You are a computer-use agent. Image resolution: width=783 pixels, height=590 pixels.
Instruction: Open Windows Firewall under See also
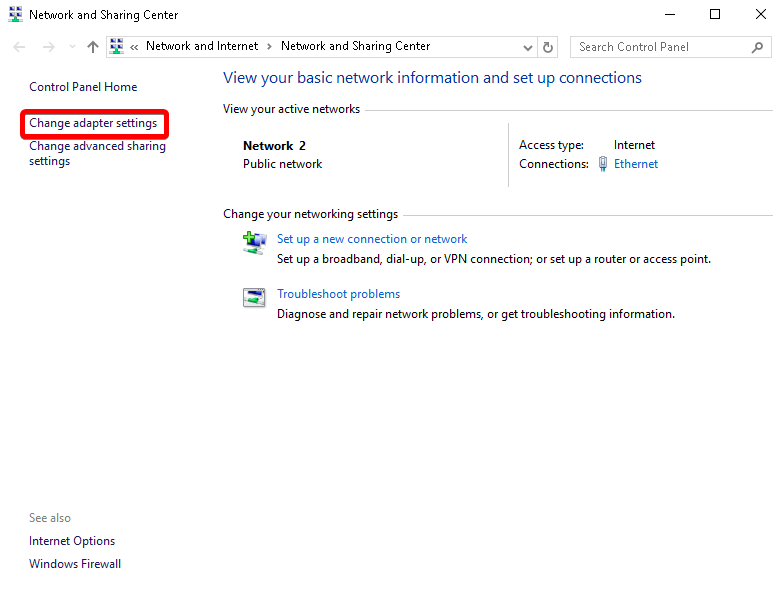(75, 564)
